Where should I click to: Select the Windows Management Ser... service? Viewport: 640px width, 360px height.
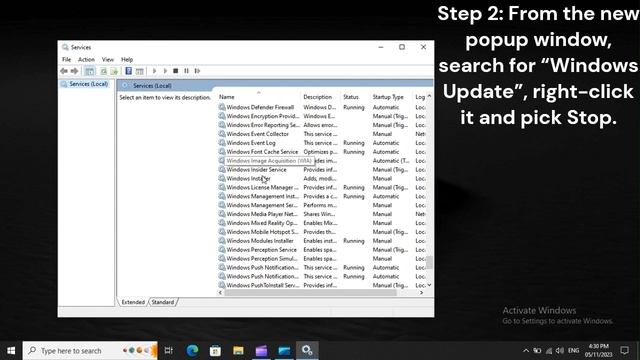[262, 205]
